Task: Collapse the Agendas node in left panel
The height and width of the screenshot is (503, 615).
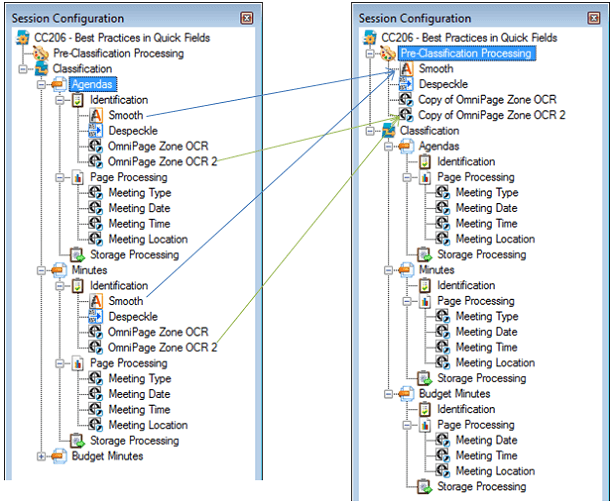Action: (41, 84)
